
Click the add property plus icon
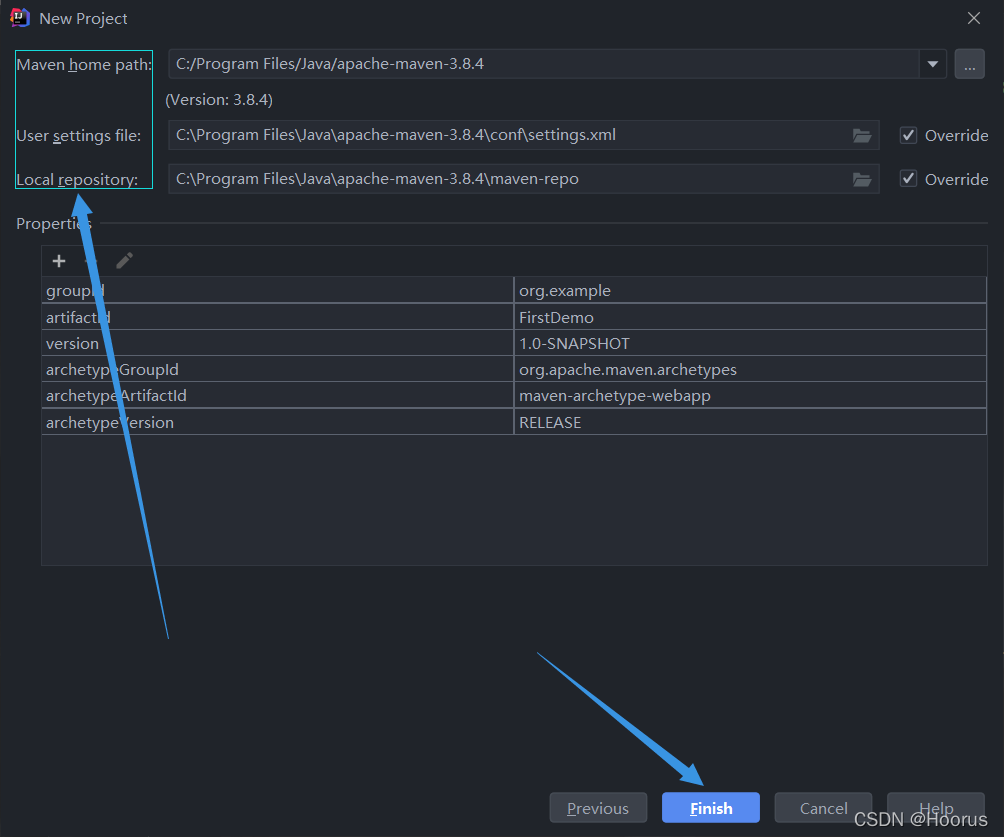pos(59,261)
